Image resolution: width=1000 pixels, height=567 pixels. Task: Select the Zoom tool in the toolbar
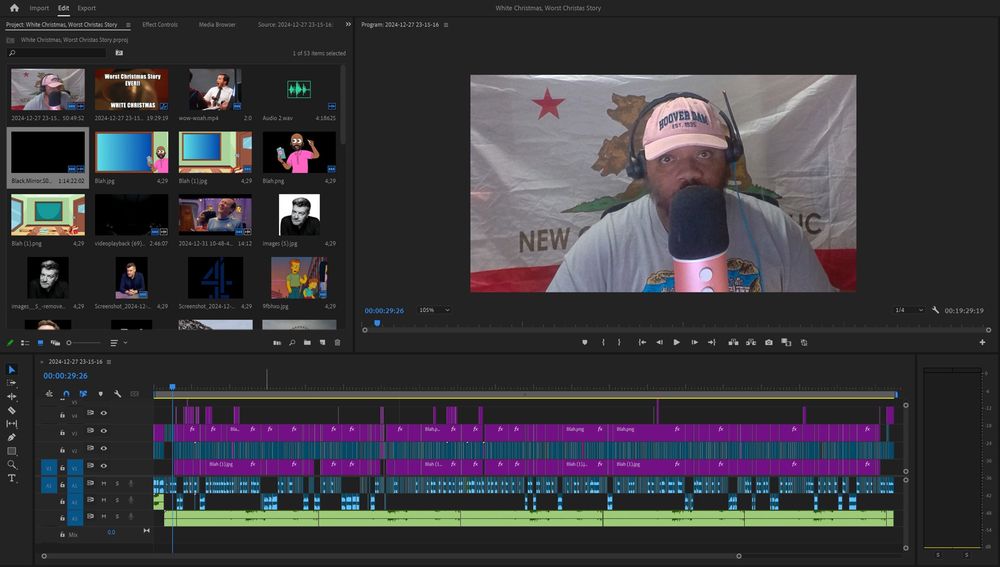(12, 464)
